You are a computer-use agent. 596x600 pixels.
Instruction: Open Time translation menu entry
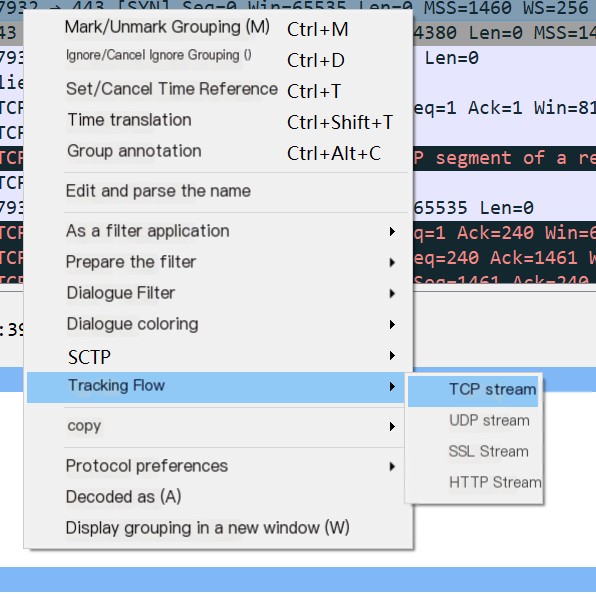coord(217,121)
